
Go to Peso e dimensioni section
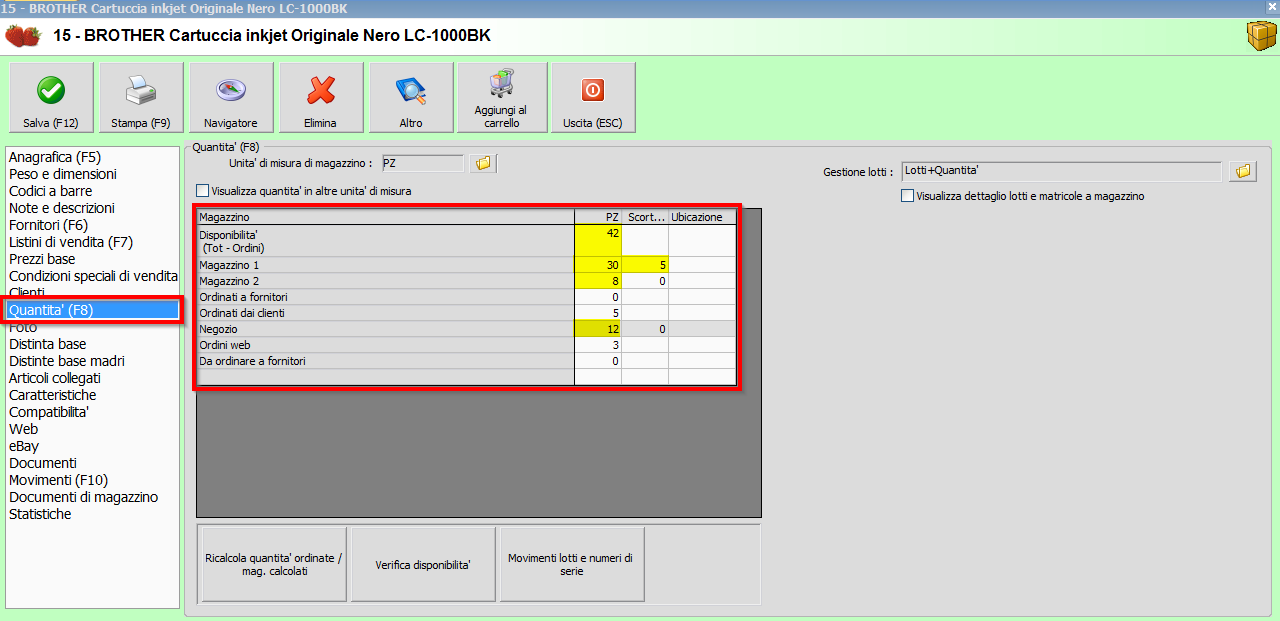(x=63, y=174)
